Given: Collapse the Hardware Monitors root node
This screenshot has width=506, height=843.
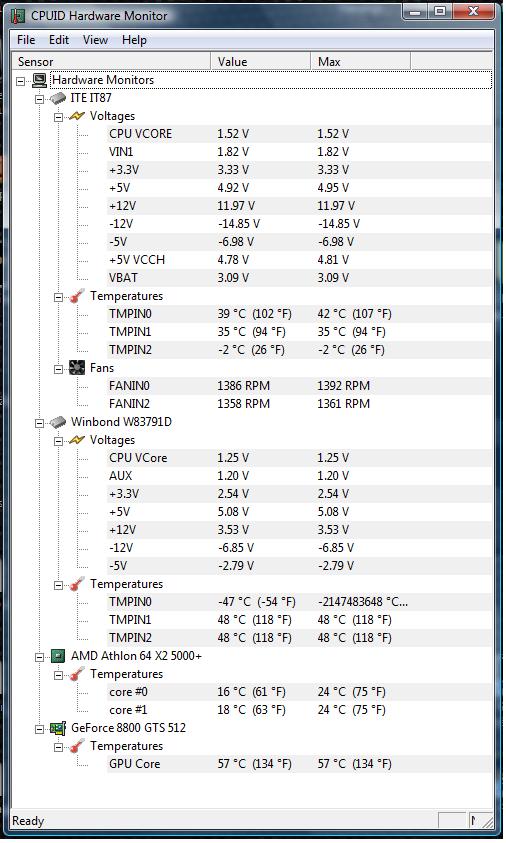Looking at the screenshot, I should tap(20, 81).
